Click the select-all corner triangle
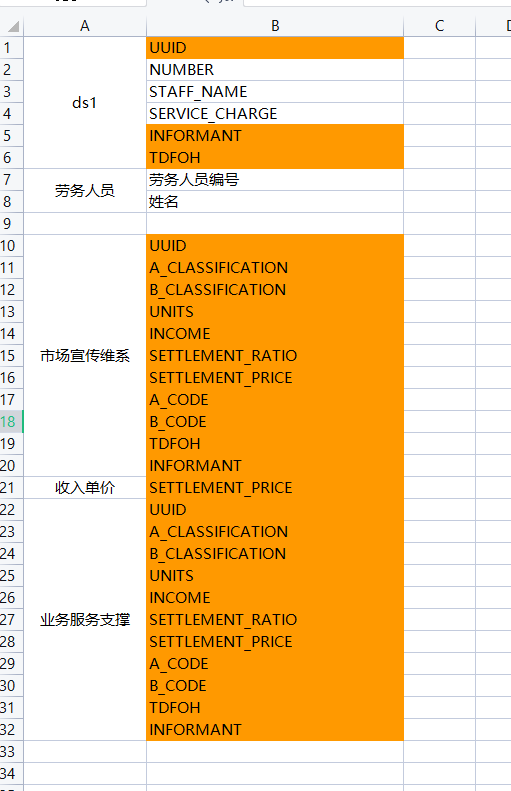Viewport: 511px width, 791px height. pyautogui.click(x=13, y=26)
